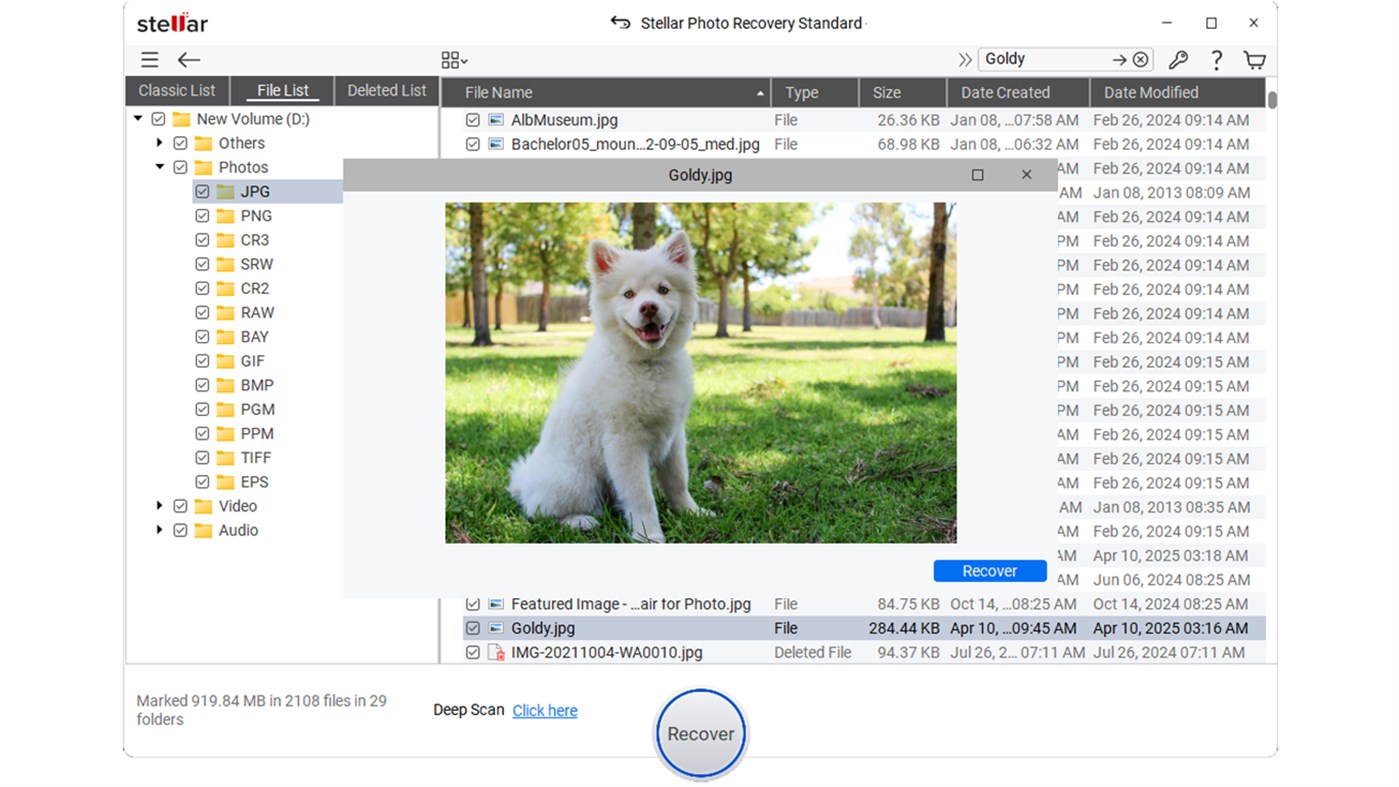Open the Deleted List tab

point(386,90)
